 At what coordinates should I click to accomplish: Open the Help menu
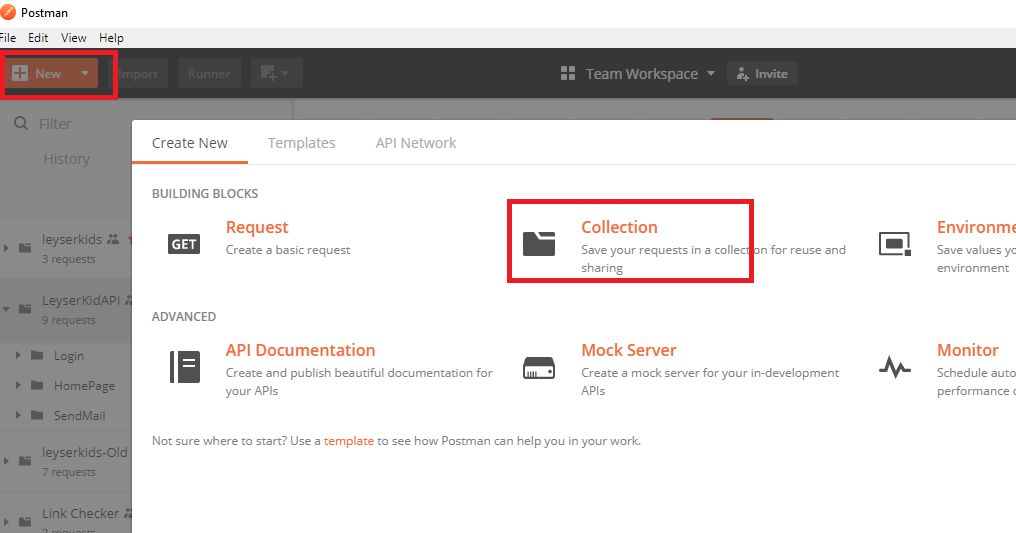click(x=111, y=38)
